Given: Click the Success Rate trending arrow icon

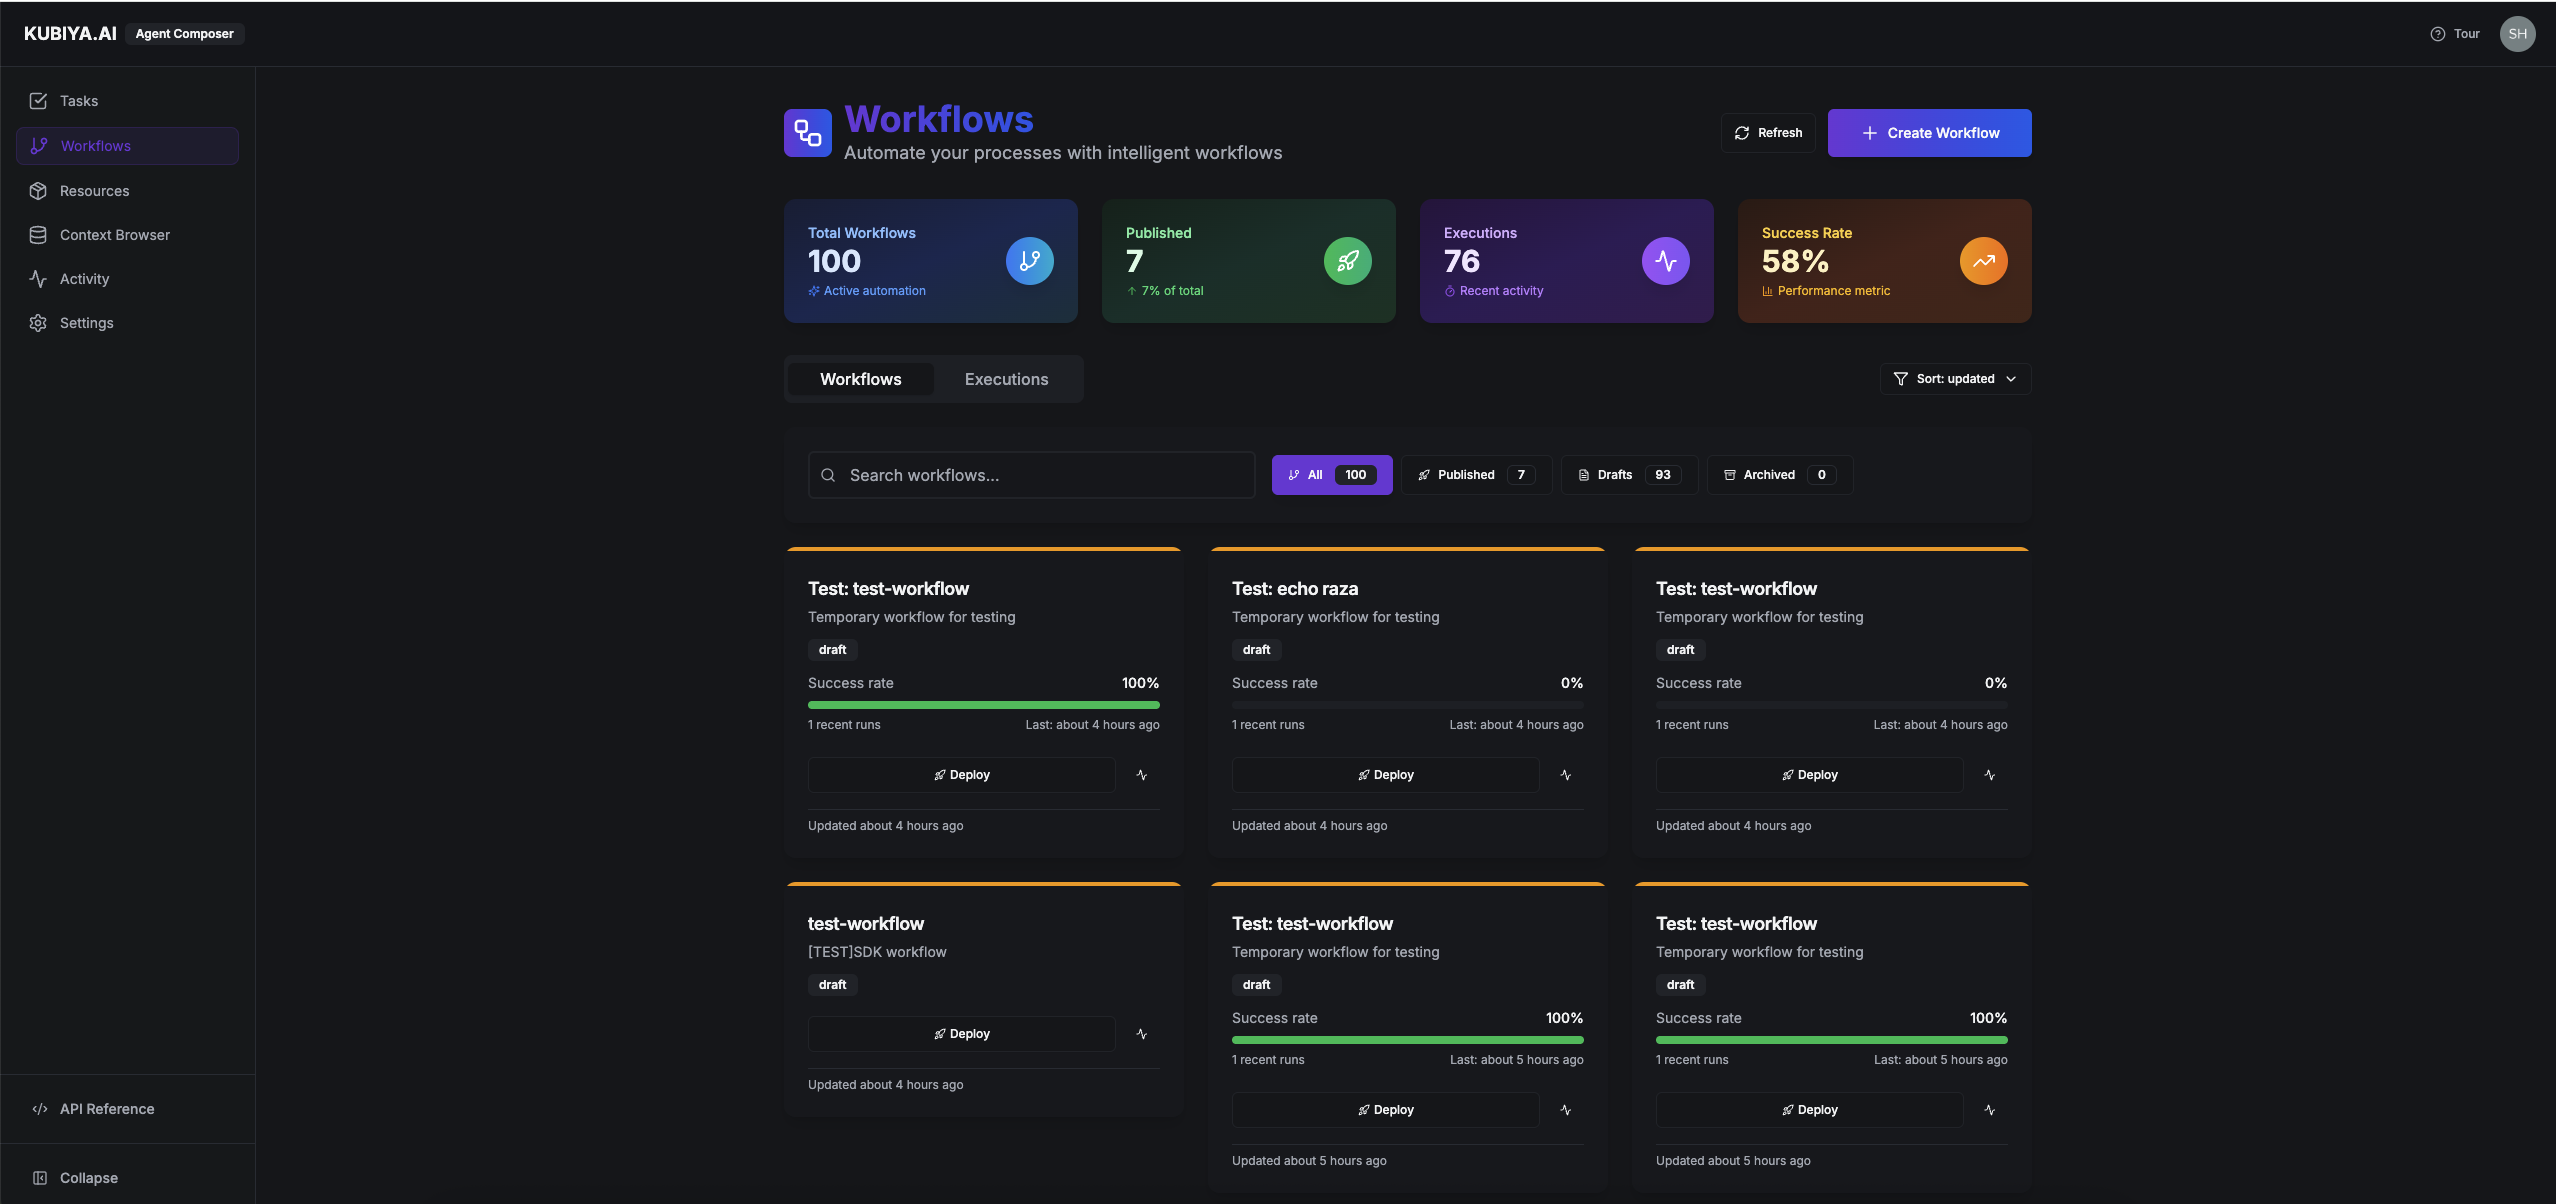Looking at the screenshot, I should tap(1983, 261).
